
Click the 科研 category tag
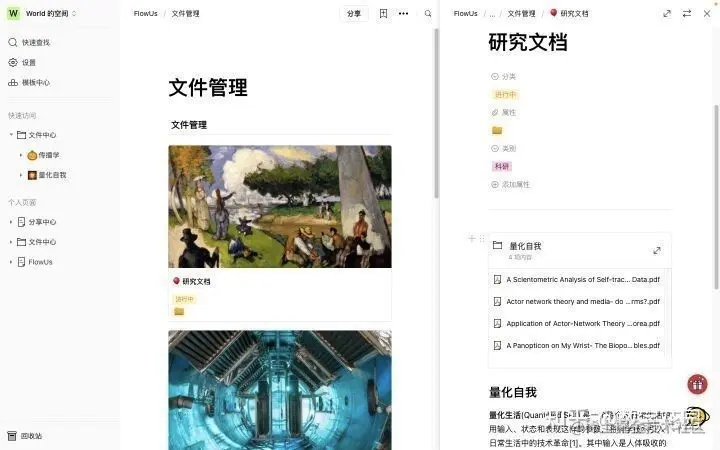[x=501, y=166]
